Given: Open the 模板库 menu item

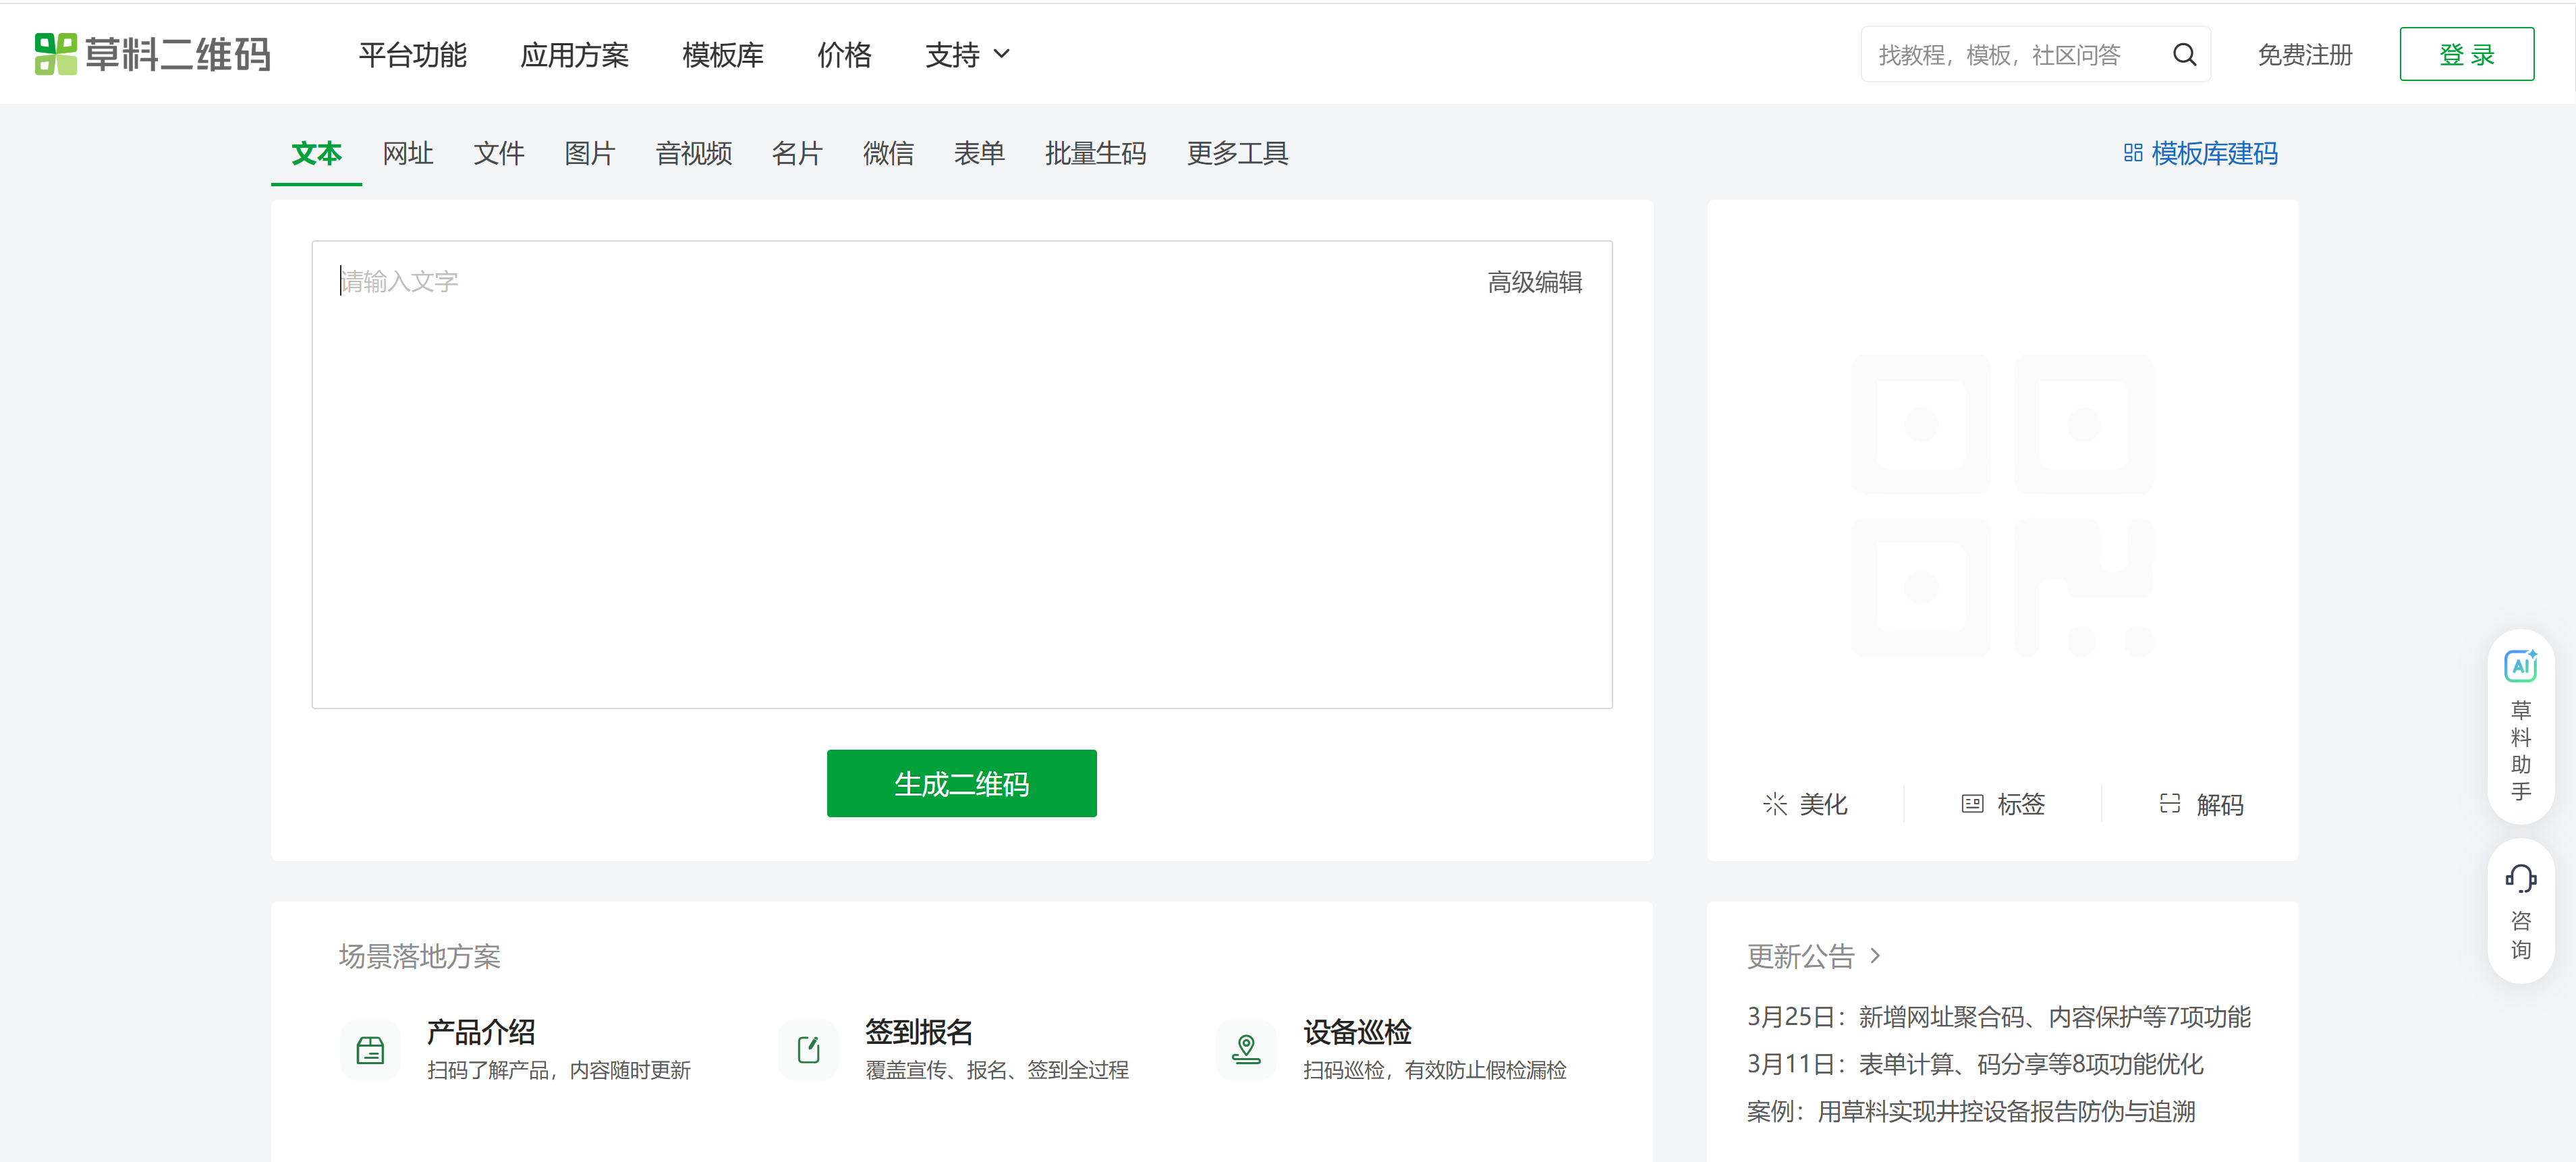Looking at the screenshot, I should [722, 55].
